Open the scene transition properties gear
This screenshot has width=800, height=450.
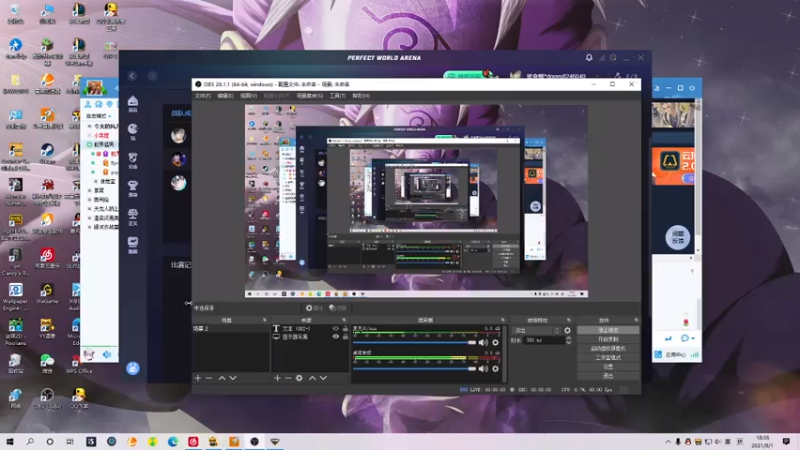[567, 331]
